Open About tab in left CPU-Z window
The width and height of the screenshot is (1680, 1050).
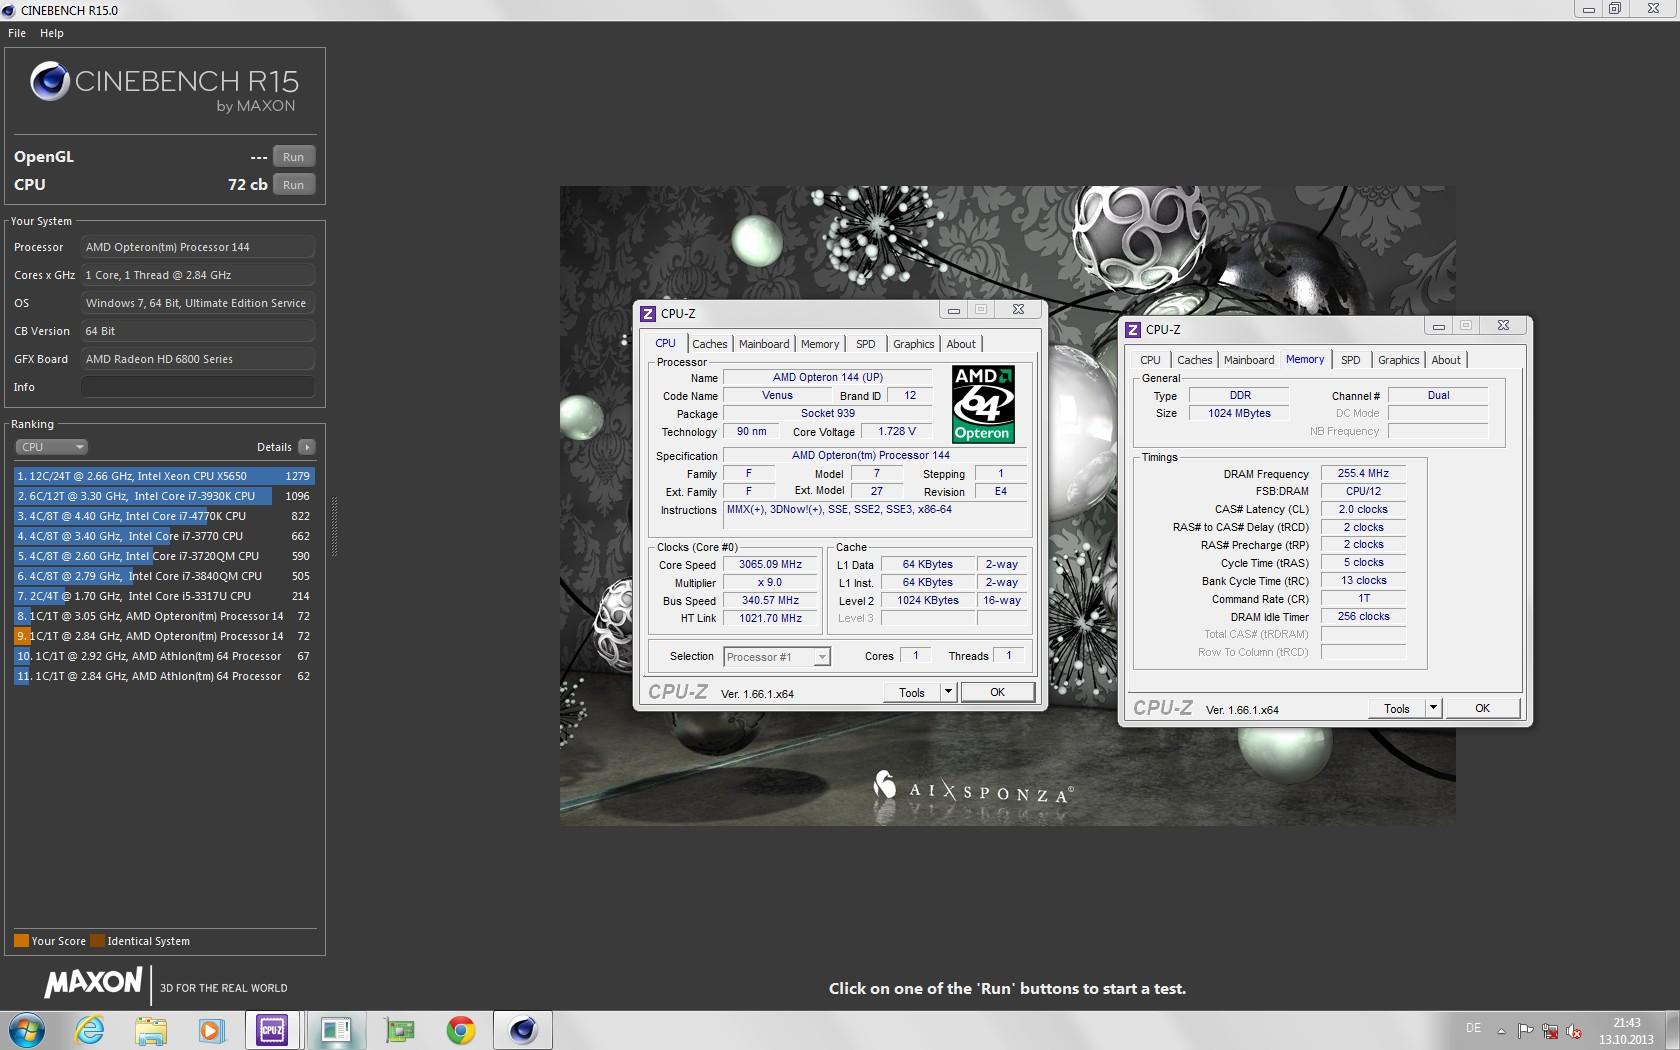(x=961, y=344)
